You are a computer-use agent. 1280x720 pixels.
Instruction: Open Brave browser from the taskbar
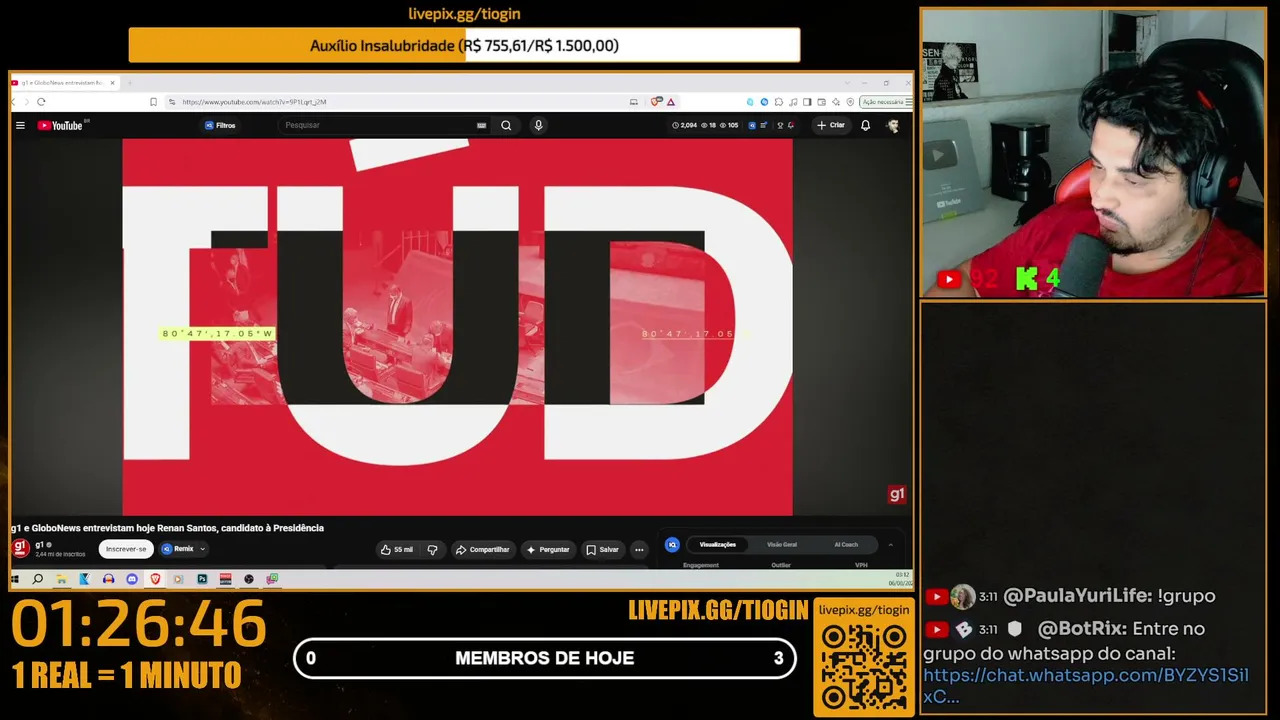click(155, 579)
